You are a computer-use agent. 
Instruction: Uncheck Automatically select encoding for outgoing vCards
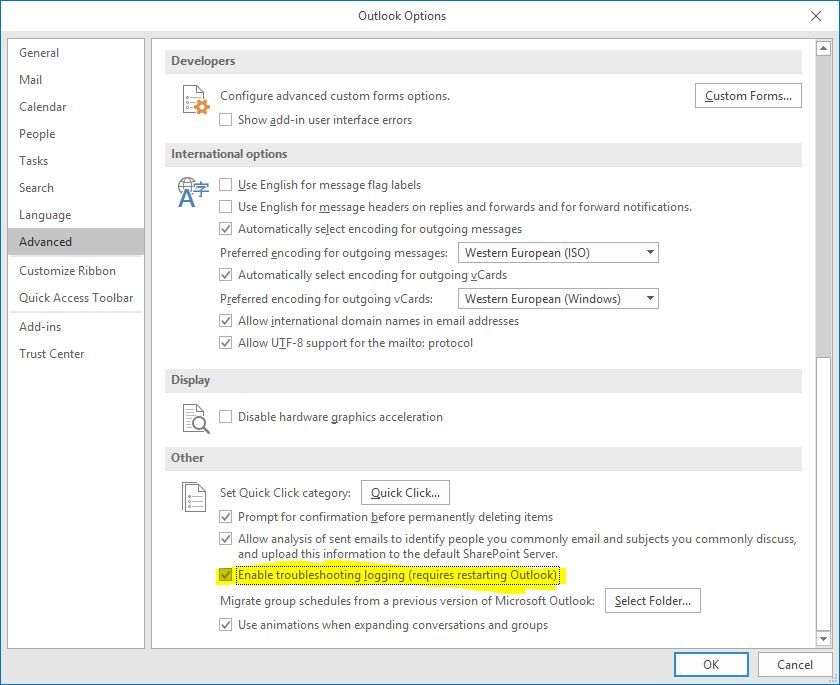click(x=226, y=275)
